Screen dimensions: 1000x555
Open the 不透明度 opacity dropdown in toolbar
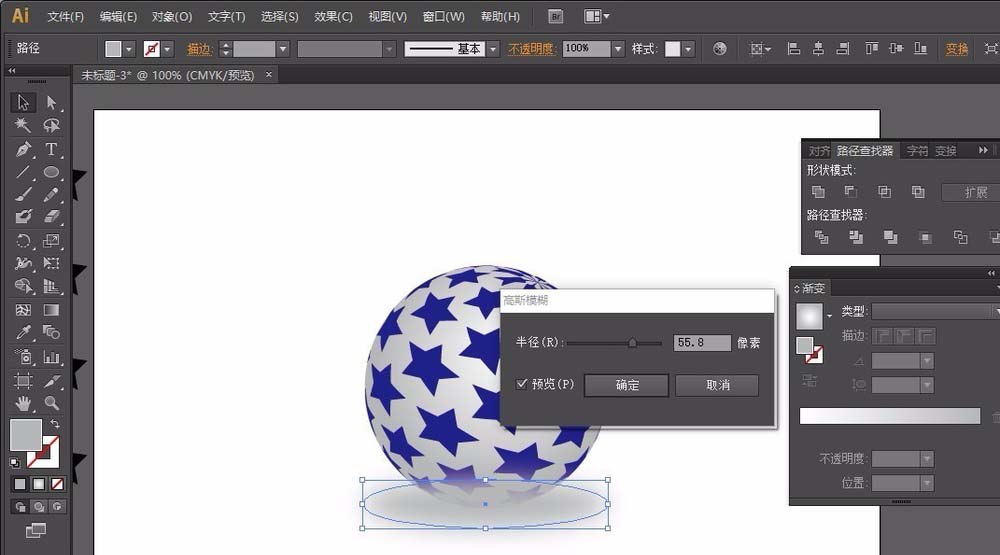pos(618,49)
